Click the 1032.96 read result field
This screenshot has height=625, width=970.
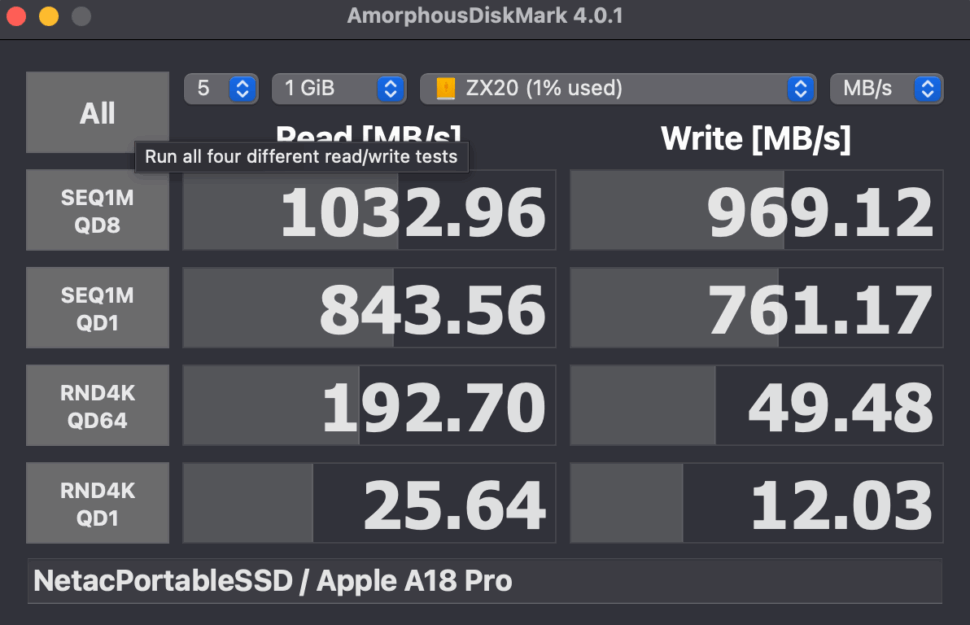pyautogui.click(x=369, y=210)
